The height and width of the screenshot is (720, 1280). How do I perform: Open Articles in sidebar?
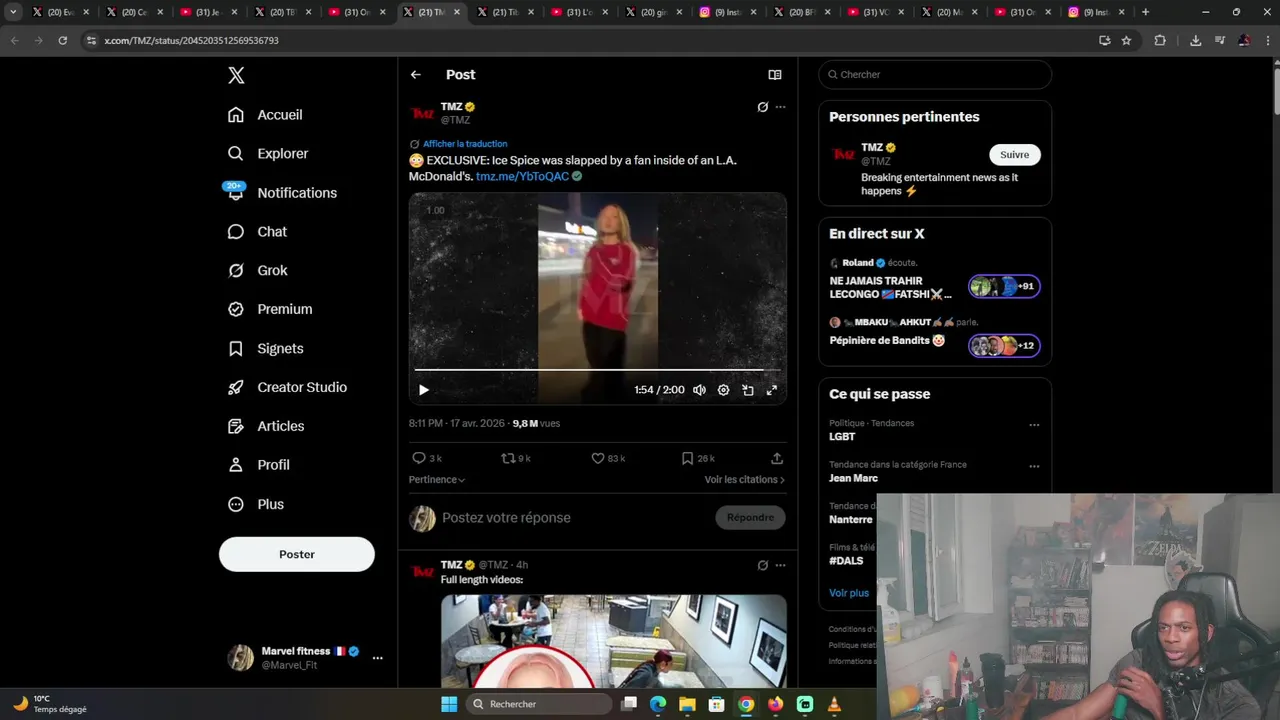[x=266, y=426]
